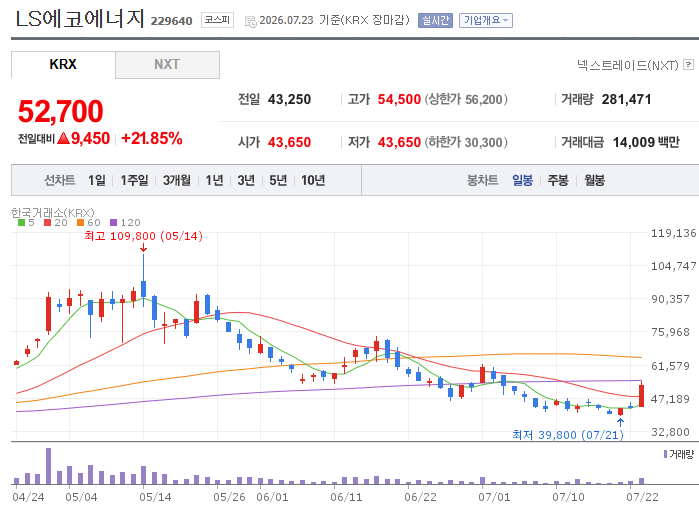The width and height of the screenshot is (699, 505).
Task: Select the 1일 line chart period
Action: click(97, 180)
